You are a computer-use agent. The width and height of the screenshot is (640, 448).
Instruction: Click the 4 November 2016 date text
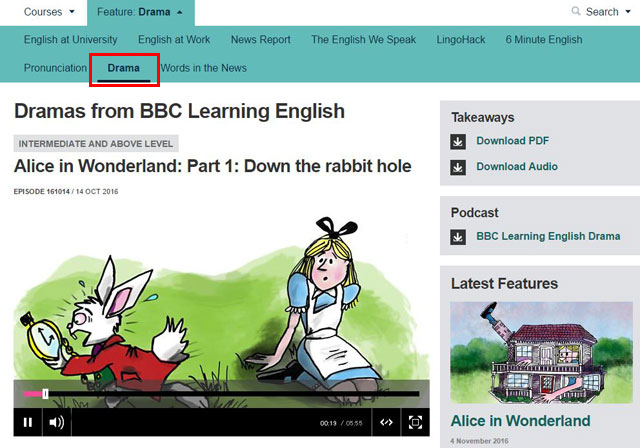(480, 441)
